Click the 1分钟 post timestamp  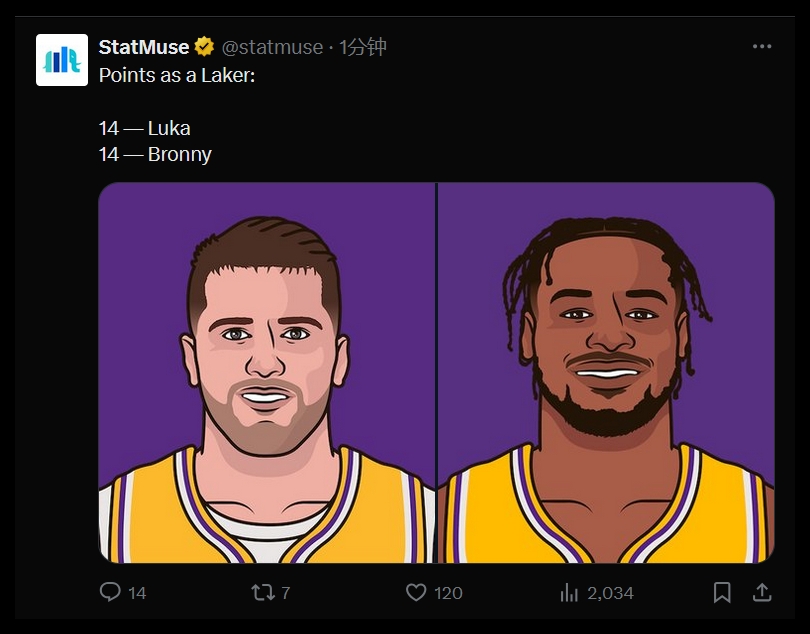(x=363, y=47)
